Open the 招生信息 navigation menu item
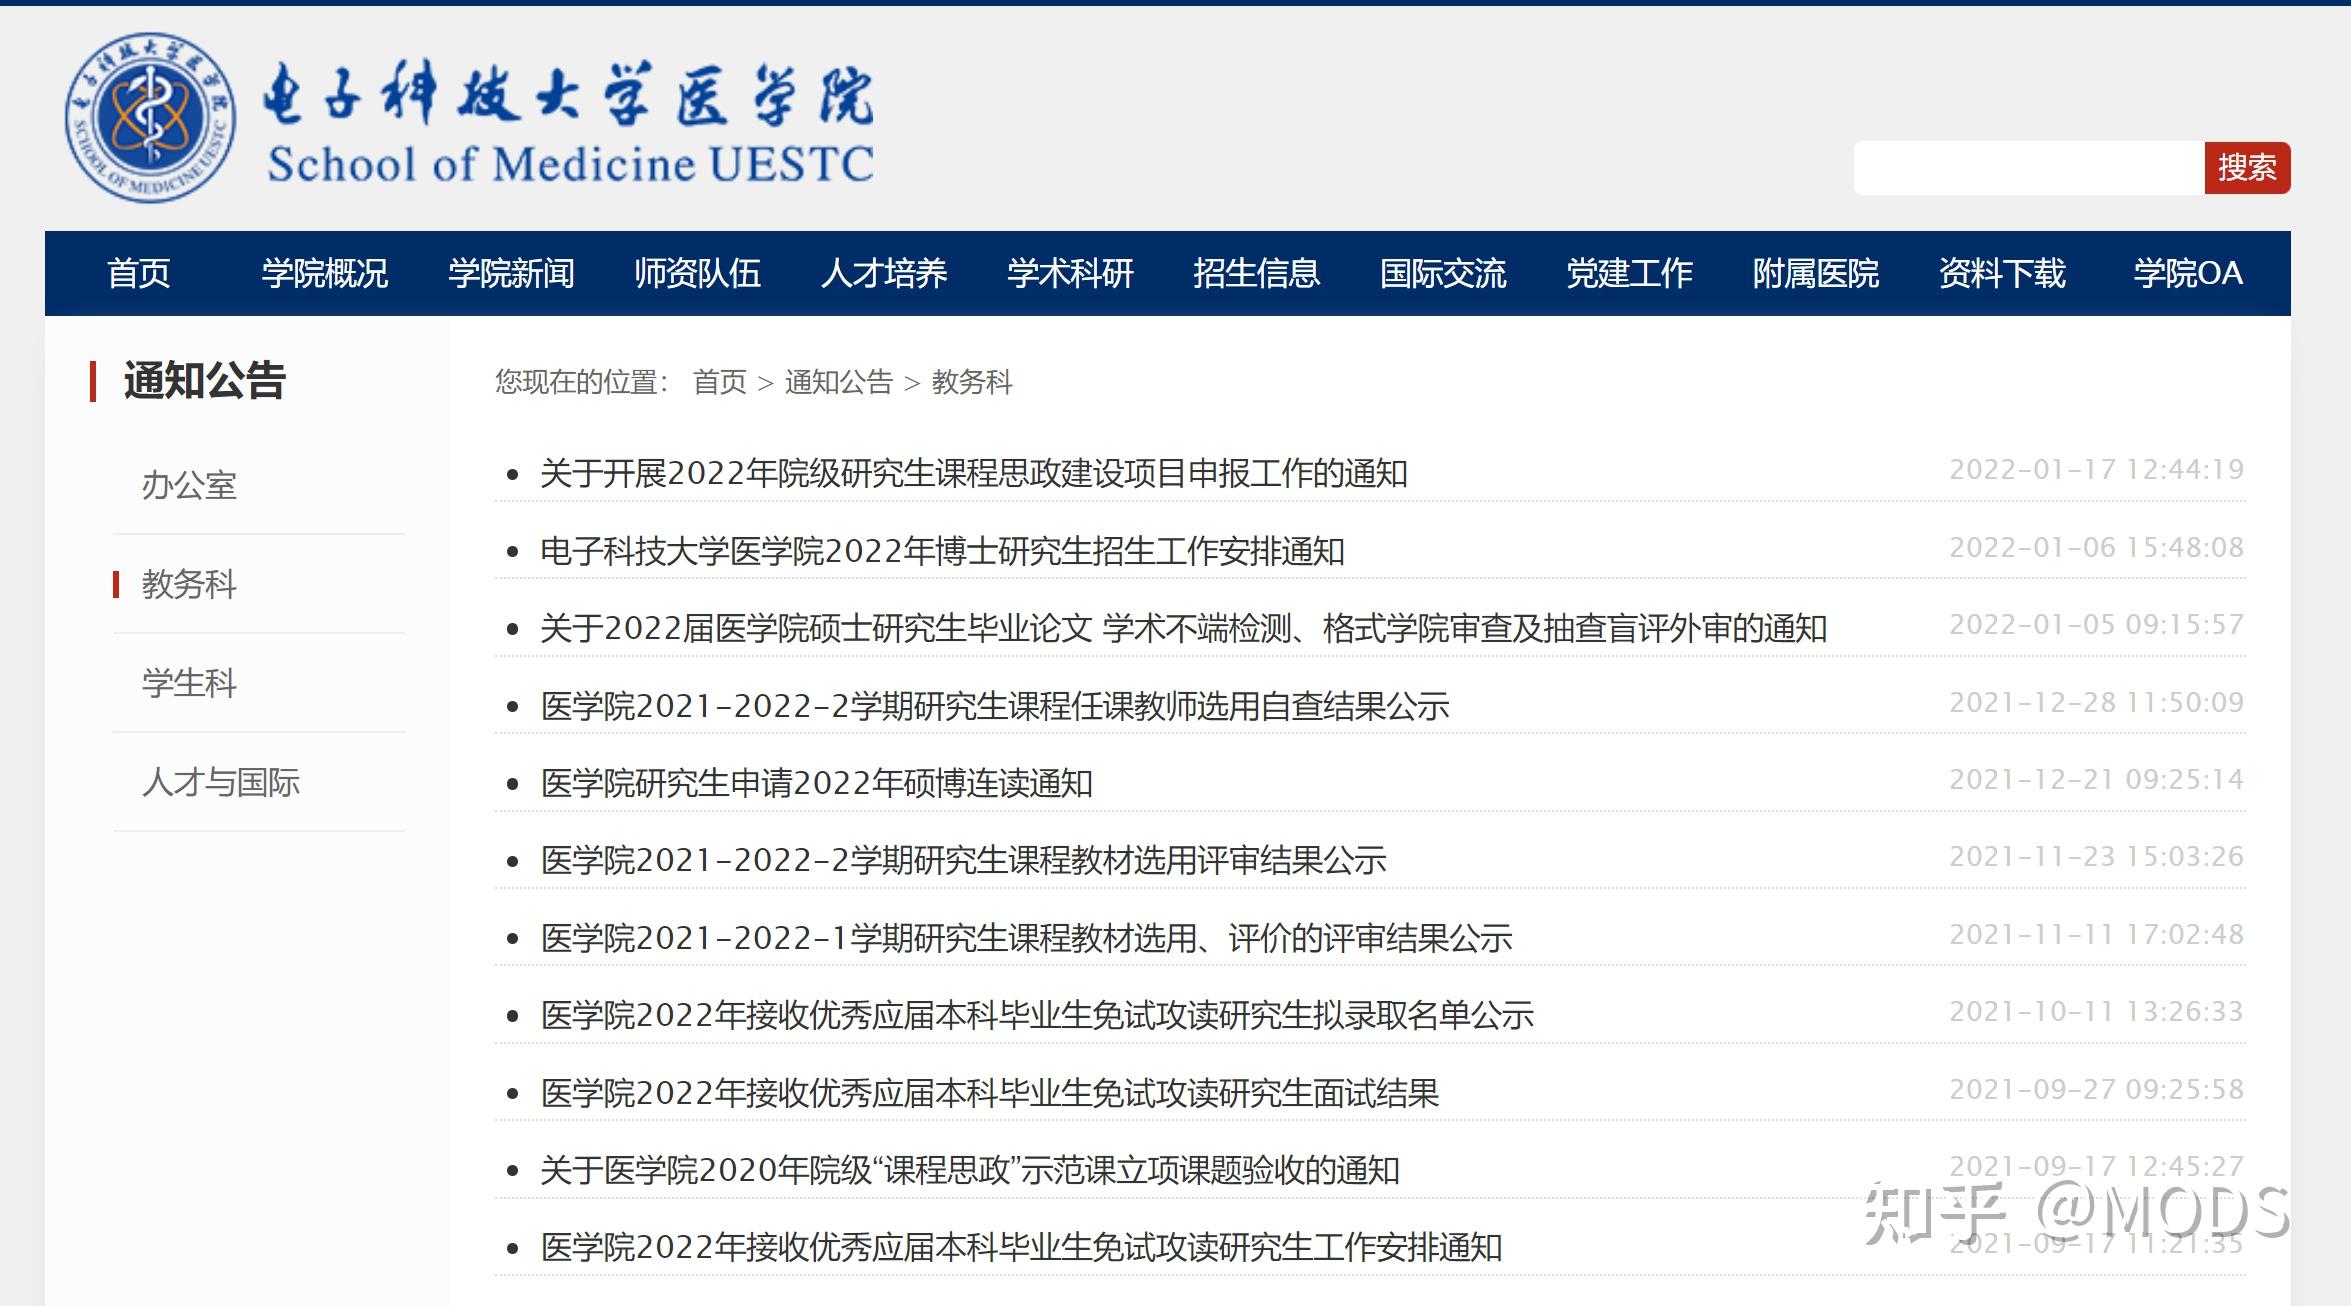 (1256, 273)
